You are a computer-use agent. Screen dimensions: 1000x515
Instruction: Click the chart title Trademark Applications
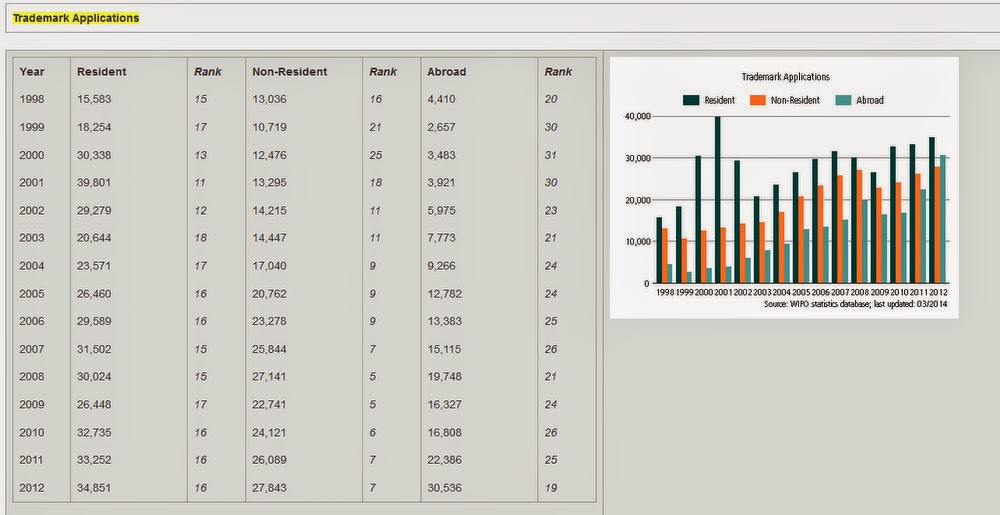(x=785, y=76)
